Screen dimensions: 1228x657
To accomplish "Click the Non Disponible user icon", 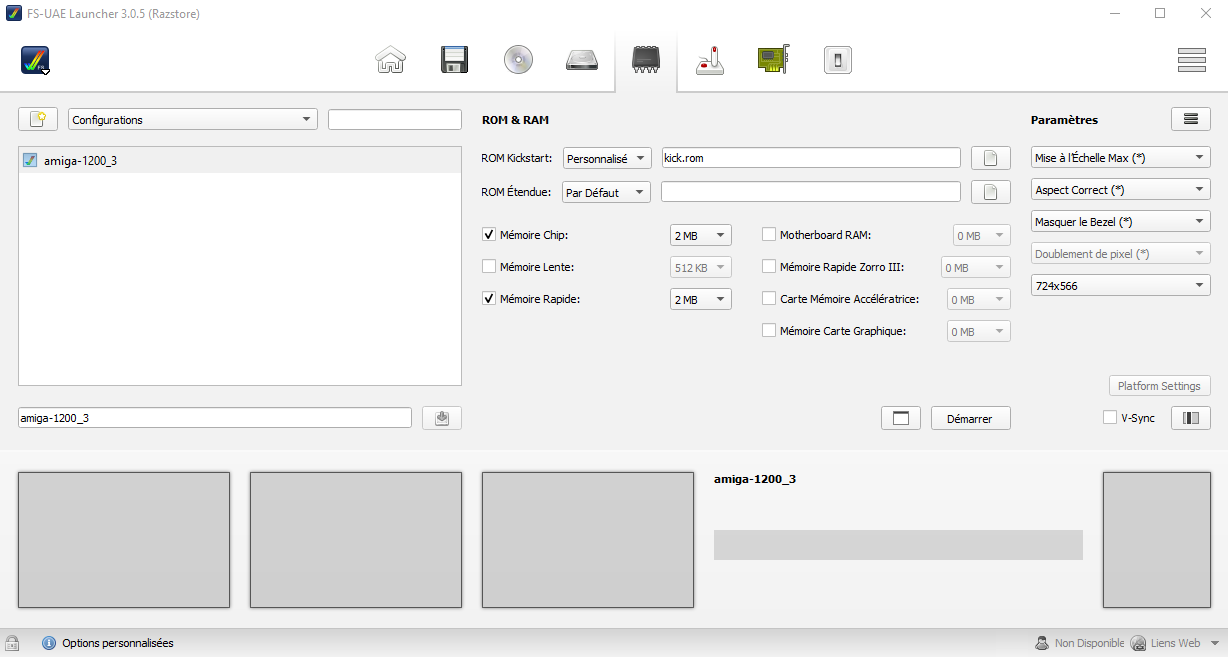I will pyautogui.click(x=1042, y=643).
